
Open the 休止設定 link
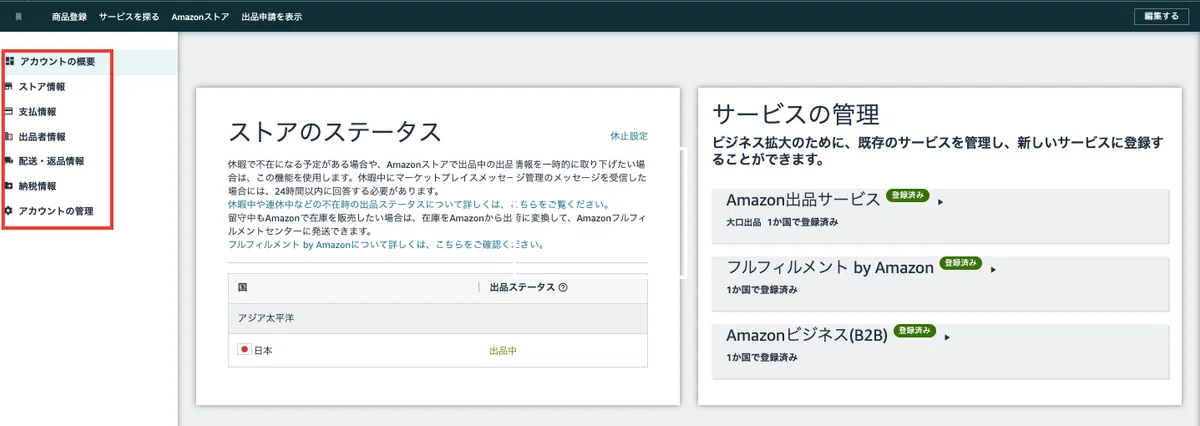click(x=629, y=136)
